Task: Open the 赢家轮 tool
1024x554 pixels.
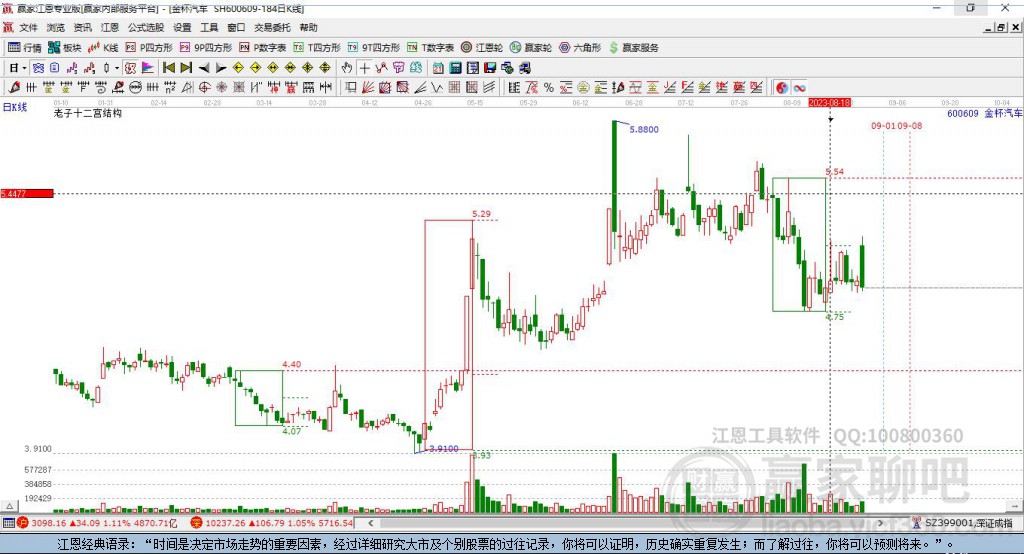Action: coord(531,48)
